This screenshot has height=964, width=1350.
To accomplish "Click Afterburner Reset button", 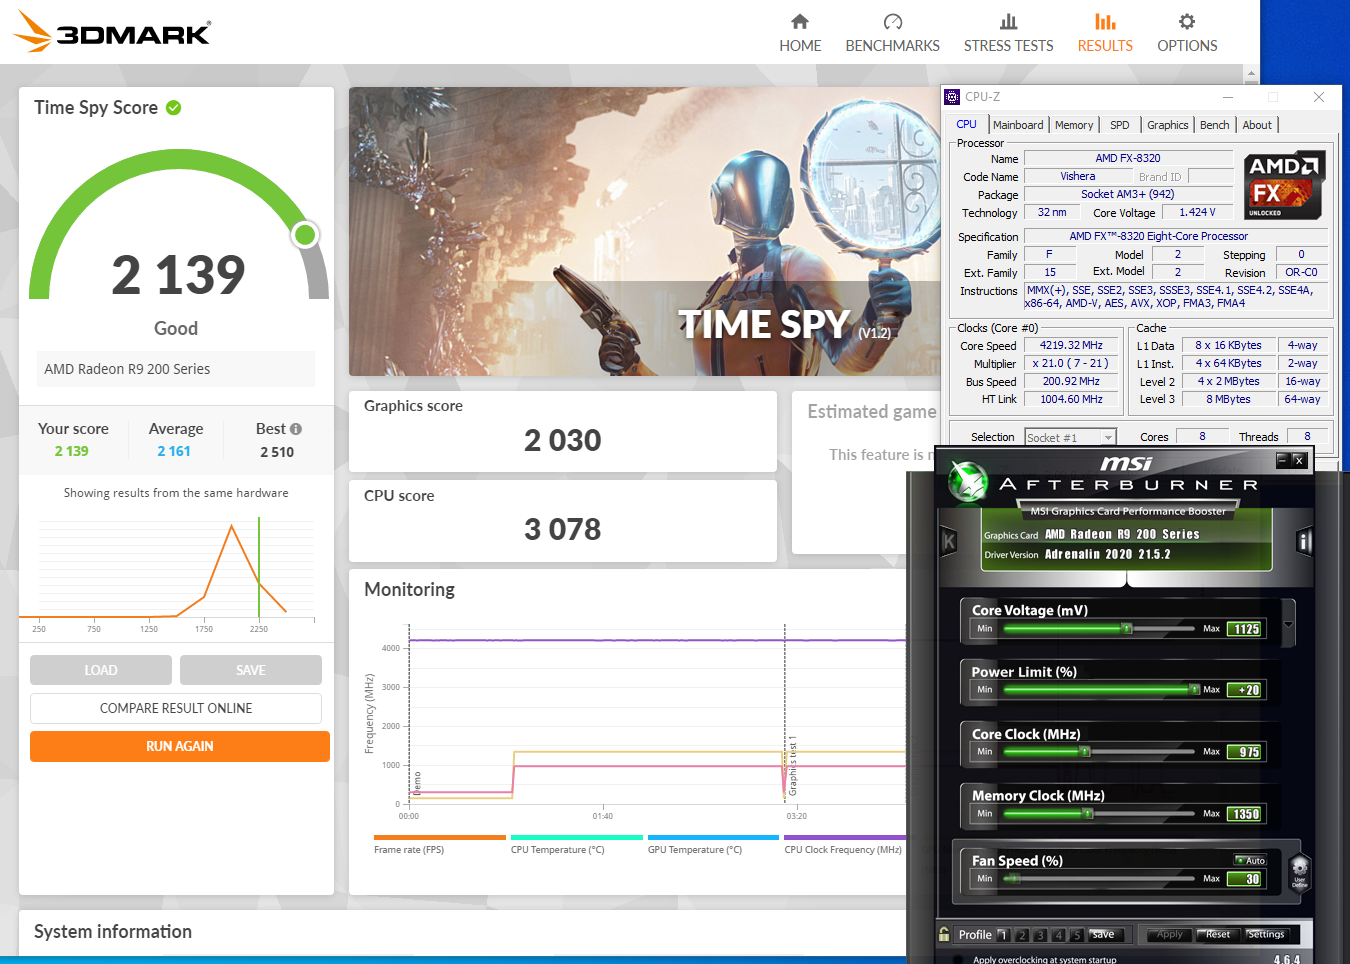I will (1217, 934).
